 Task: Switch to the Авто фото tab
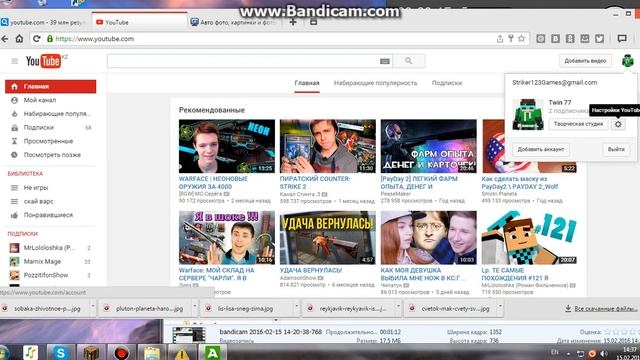pyautogui.click(x=235, y=22)
